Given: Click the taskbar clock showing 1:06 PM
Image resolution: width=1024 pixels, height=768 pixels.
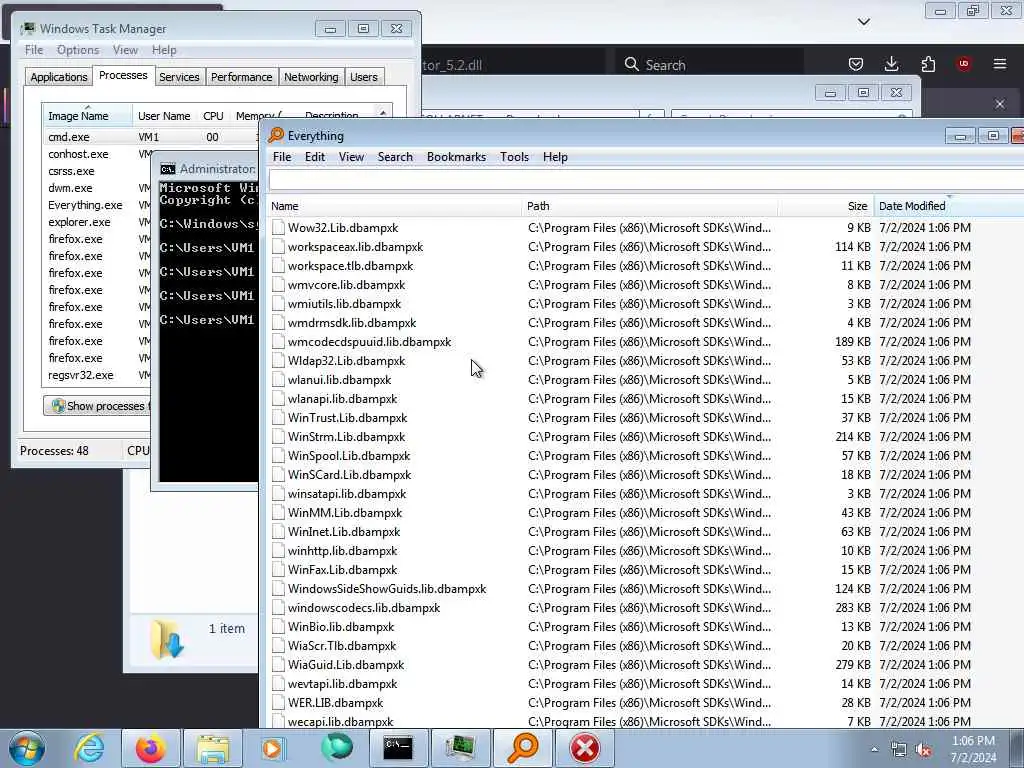Looking at the screenshot, I should [x=973, y=749].
